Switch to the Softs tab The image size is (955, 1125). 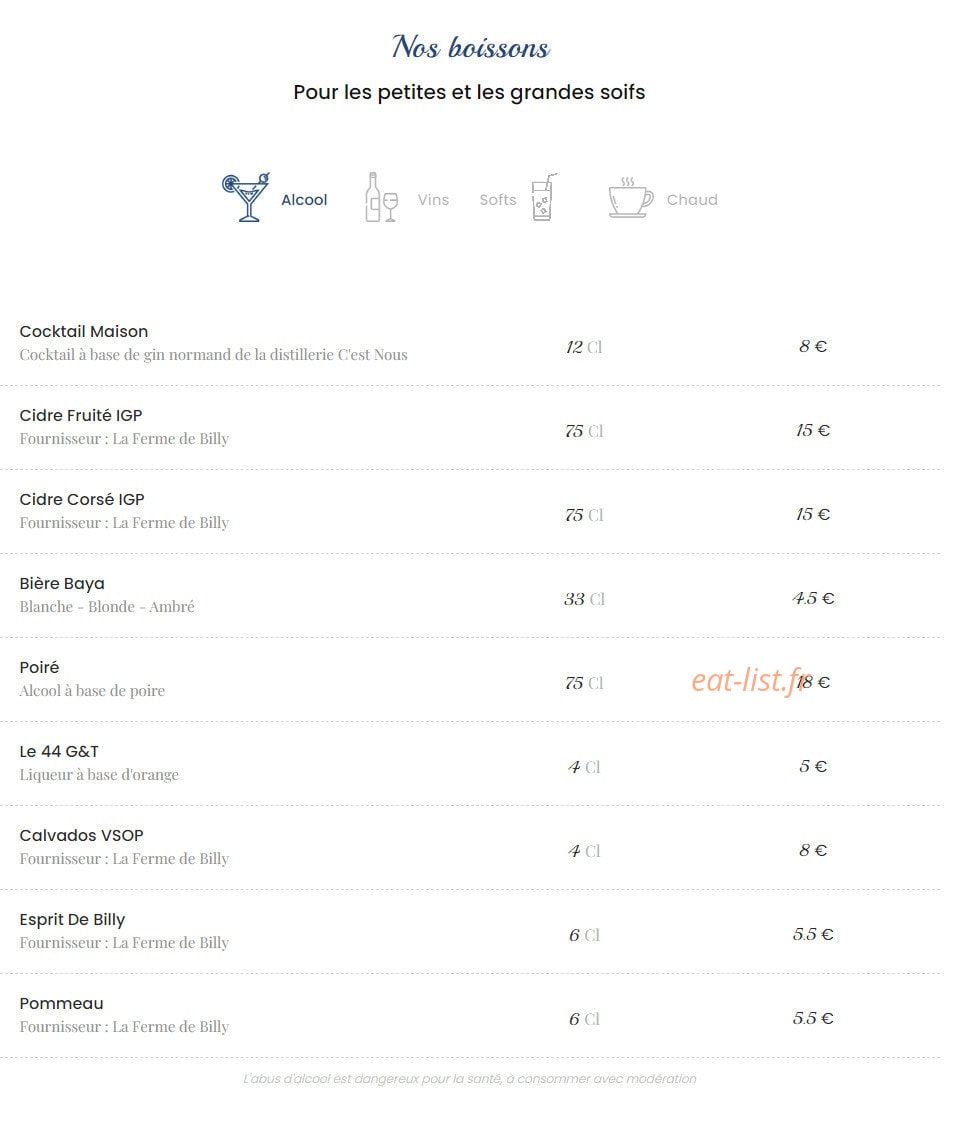(498, 200)
